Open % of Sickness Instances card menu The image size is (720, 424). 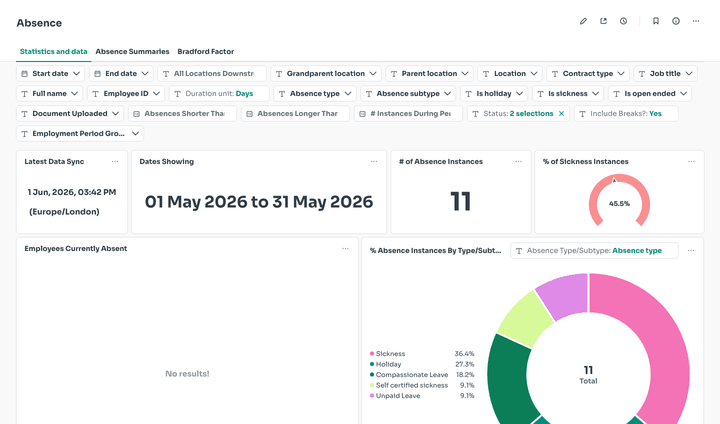coord(692,162)
